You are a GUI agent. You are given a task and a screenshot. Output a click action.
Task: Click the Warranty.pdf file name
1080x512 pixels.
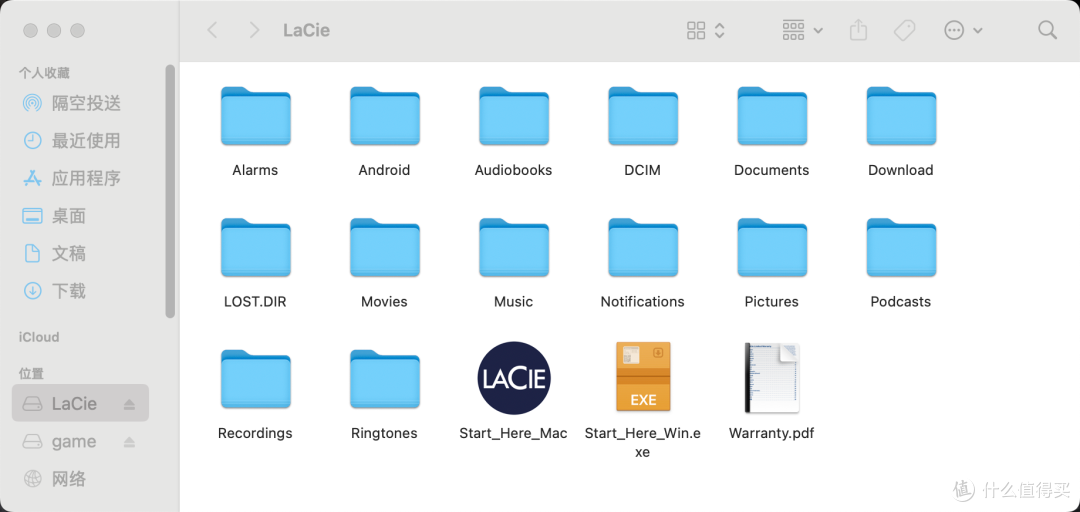(771, 433)
